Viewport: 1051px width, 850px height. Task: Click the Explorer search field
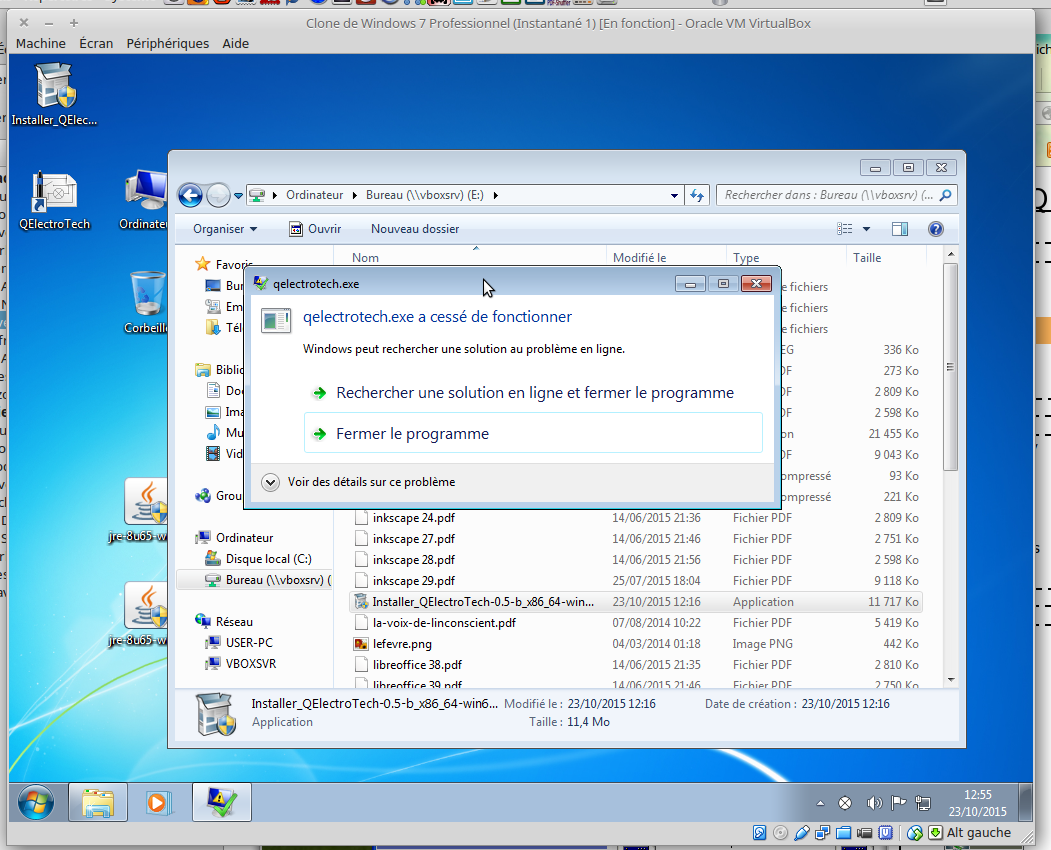pos(828,195)
